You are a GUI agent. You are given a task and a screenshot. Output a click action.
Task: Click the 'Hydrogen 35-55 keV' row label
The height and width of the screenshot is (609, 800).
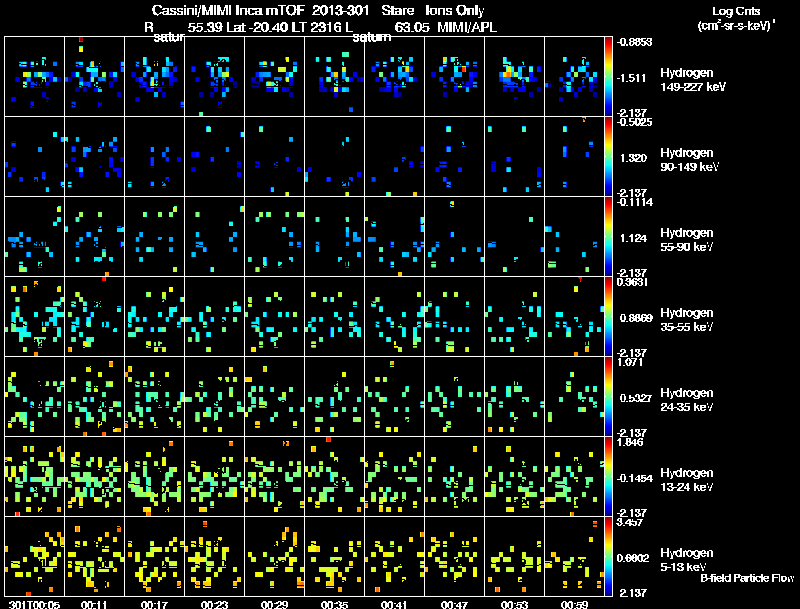[687, 320]
